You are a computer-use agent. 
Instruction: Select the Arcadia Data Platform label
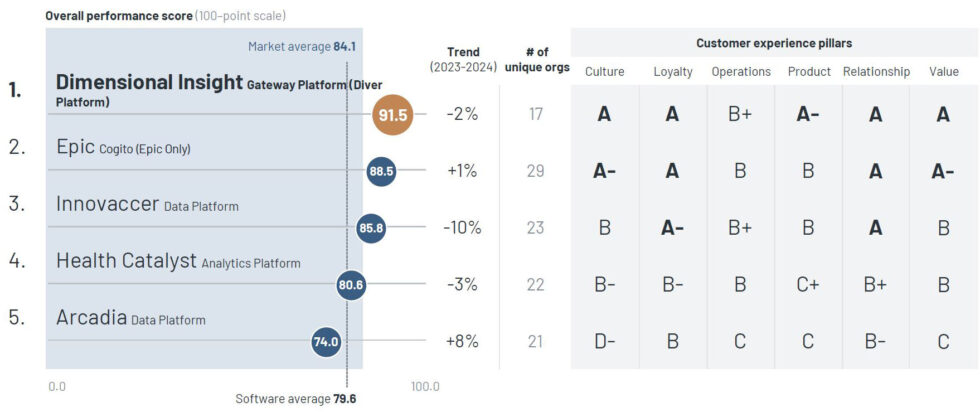point(130,318)
